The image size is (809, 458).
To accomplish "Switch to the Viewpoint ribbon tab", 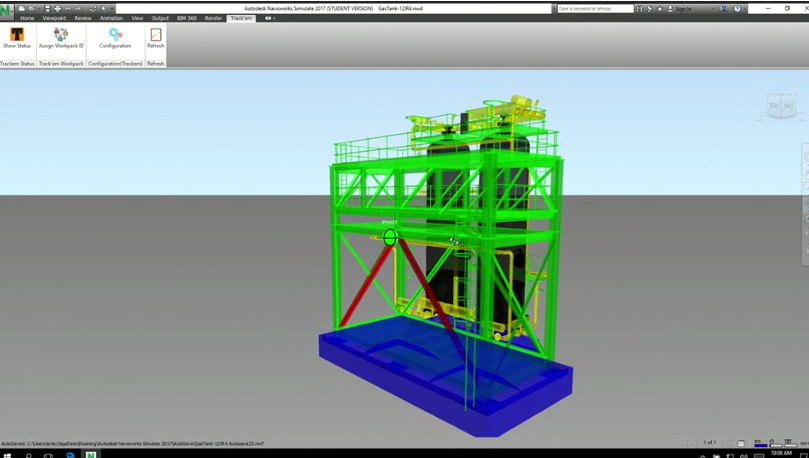I will [54, 18].
